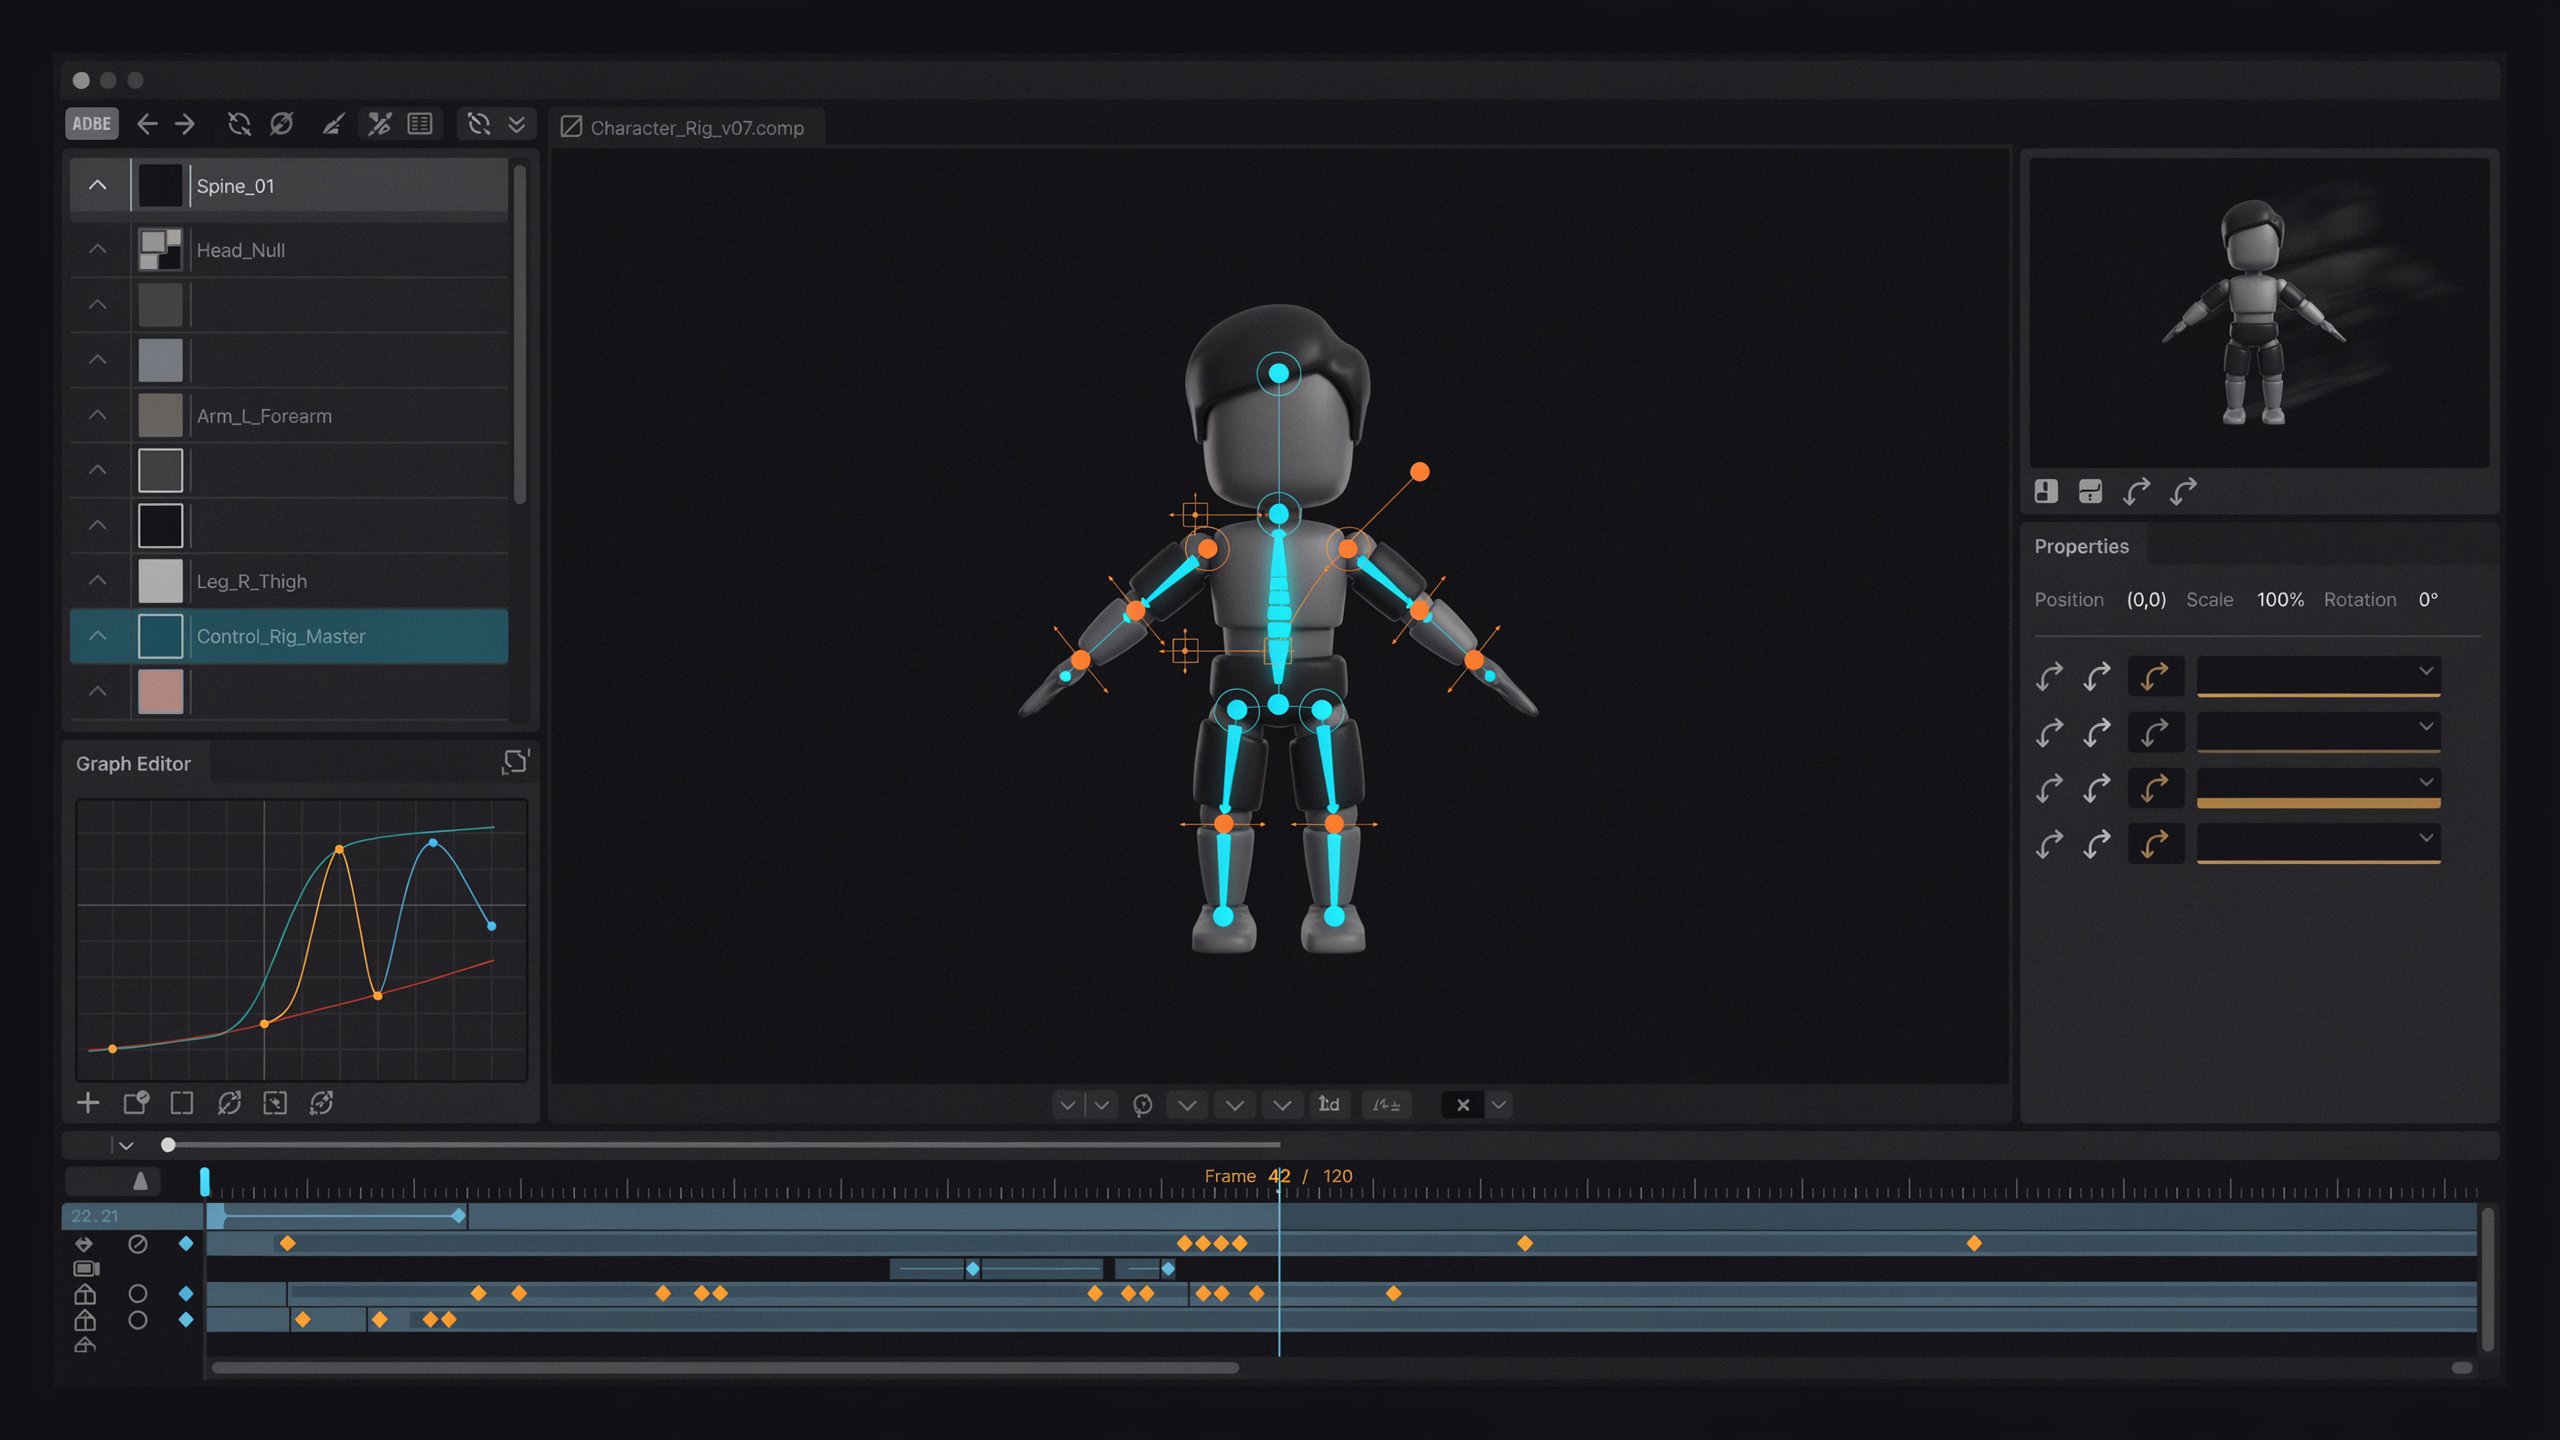
Task: Go forward with the right arrow icon
Action: pos(185,124)
